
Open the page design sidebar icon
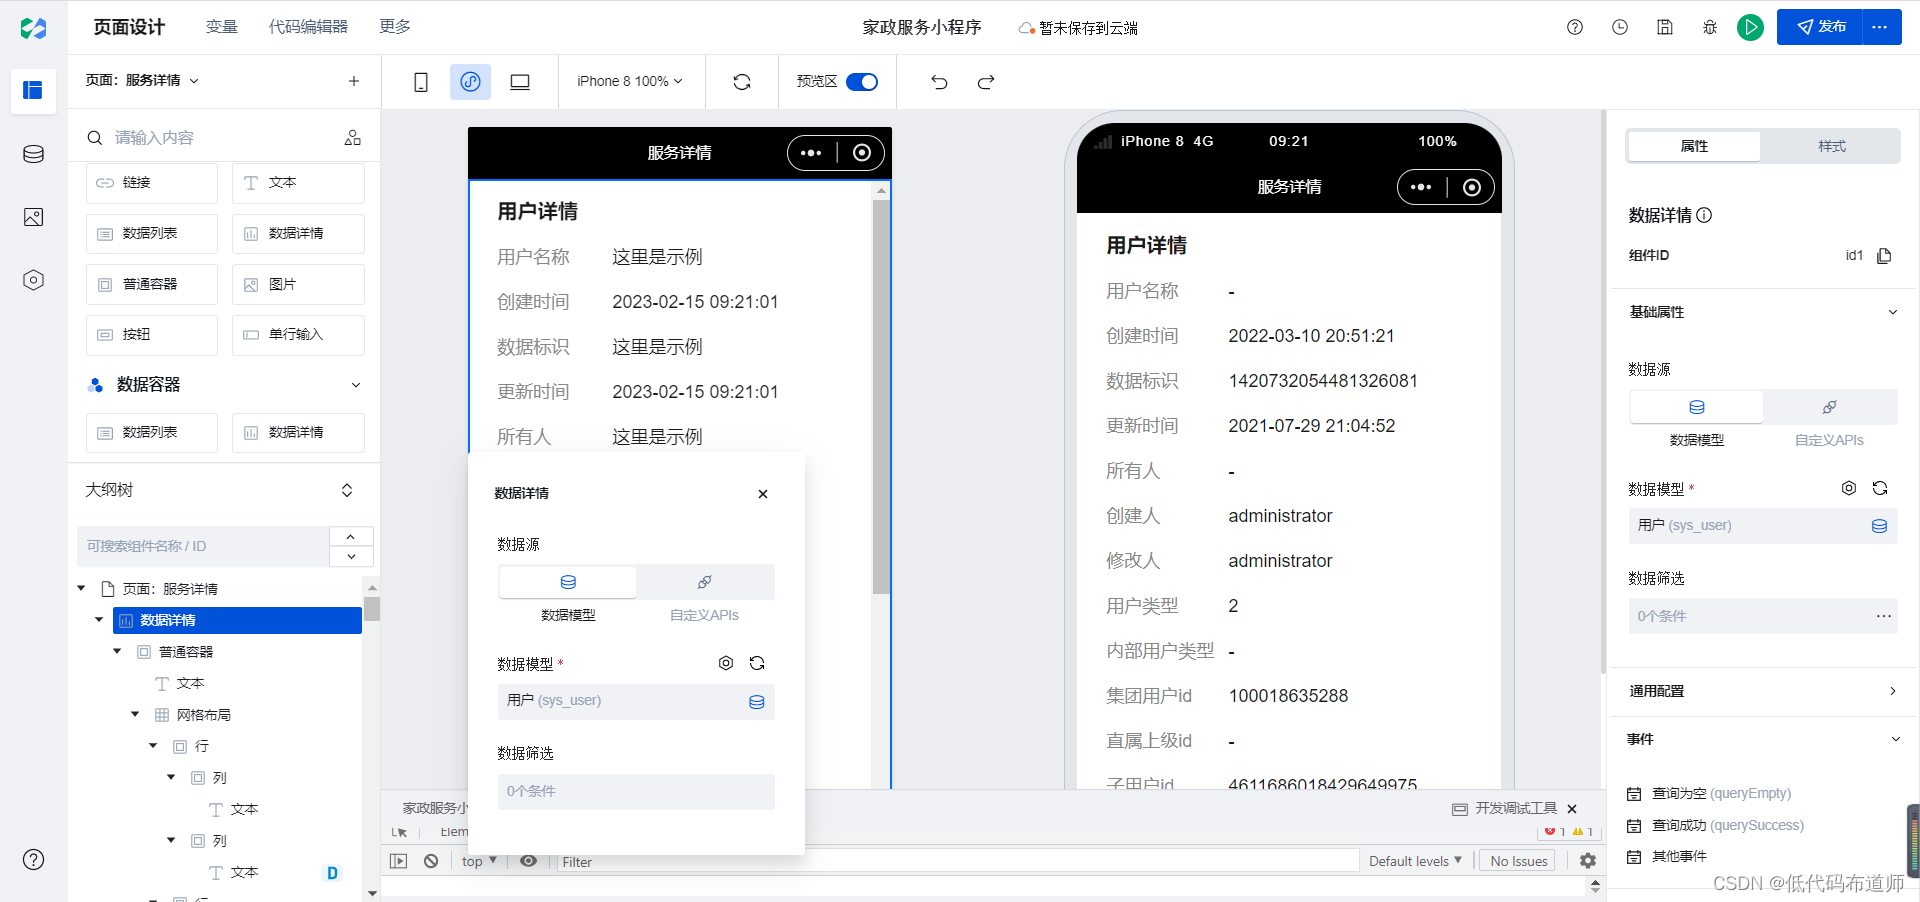coord(33,91)
